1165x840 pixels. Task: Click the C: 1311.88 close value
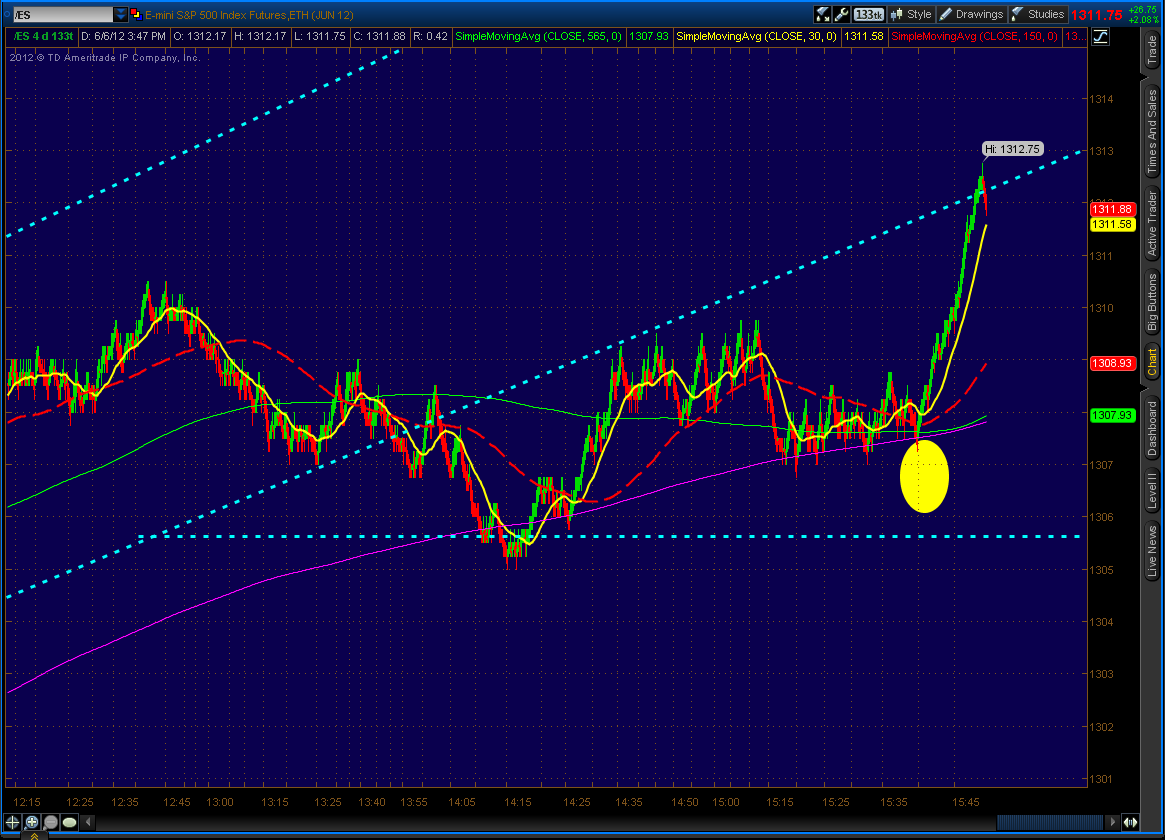pos(379,36)
